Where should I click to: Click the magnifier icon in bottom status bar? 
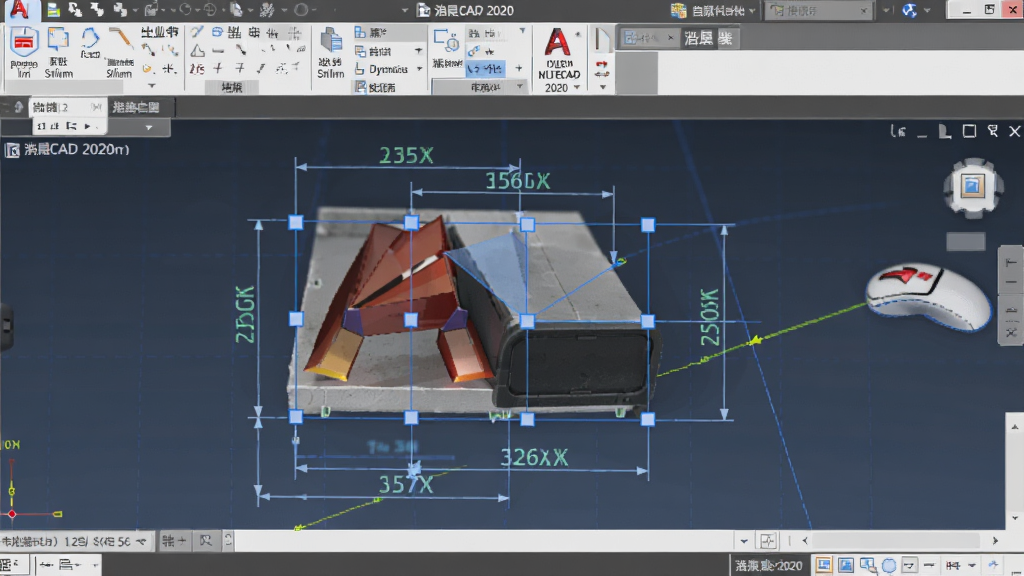(868, 565)
